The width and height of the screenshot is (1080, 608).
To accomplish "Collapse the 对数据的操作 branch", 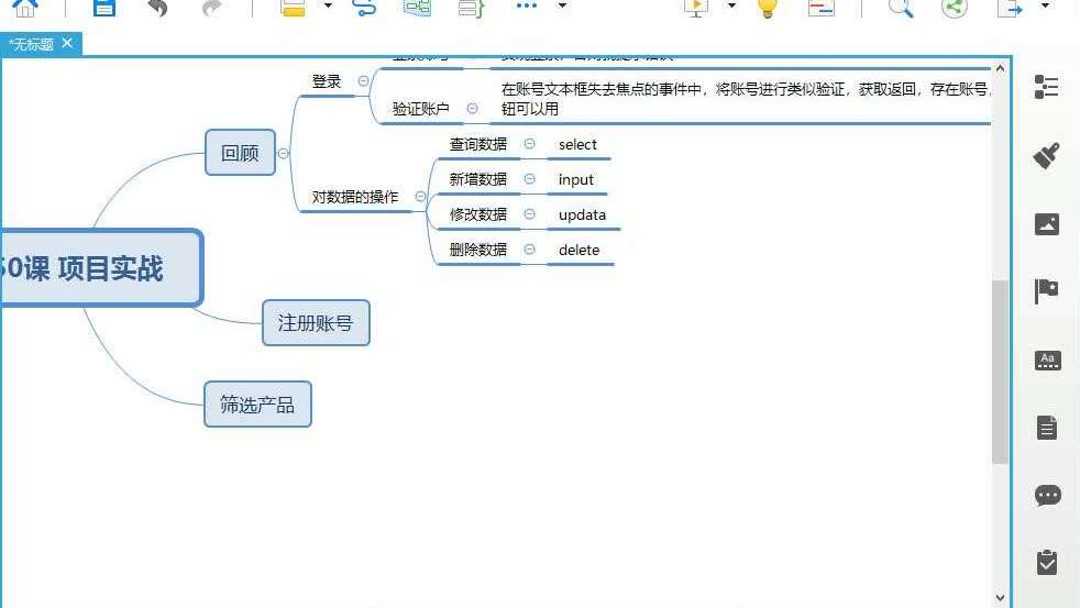I will (420, 197).
